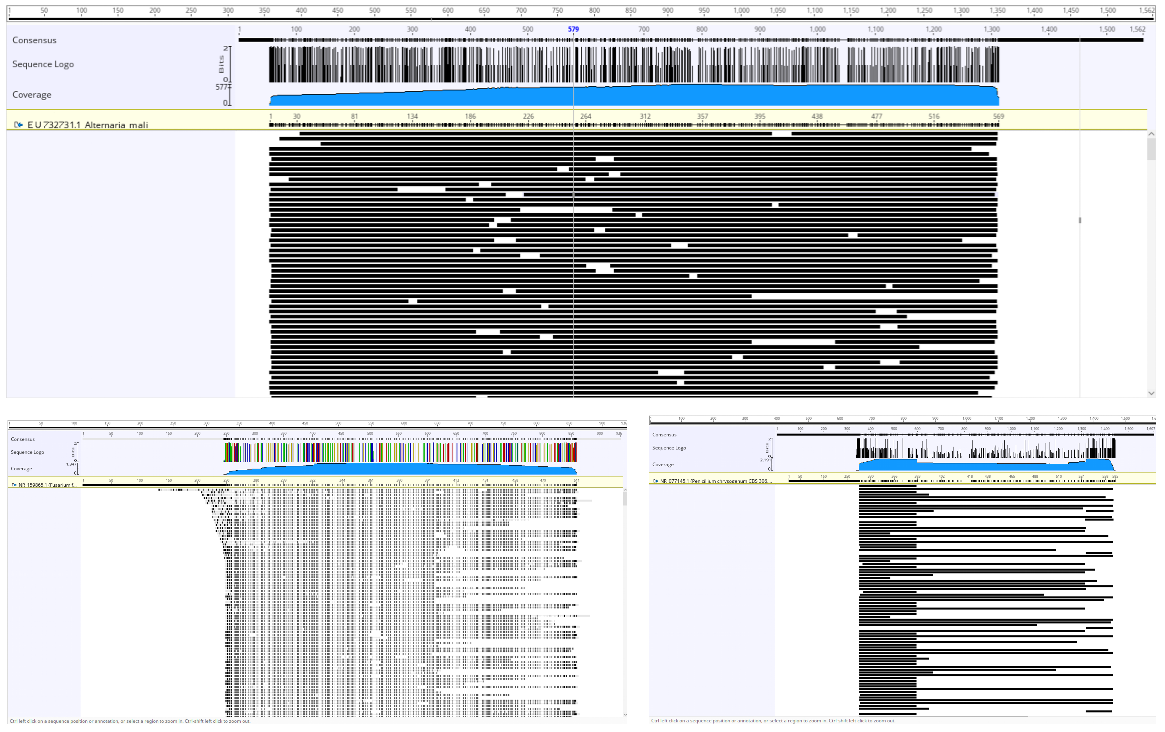Click the blue coverage graph in bottom-left panel
This screenshot has height=732, width=1165.
tap(400, 468)
